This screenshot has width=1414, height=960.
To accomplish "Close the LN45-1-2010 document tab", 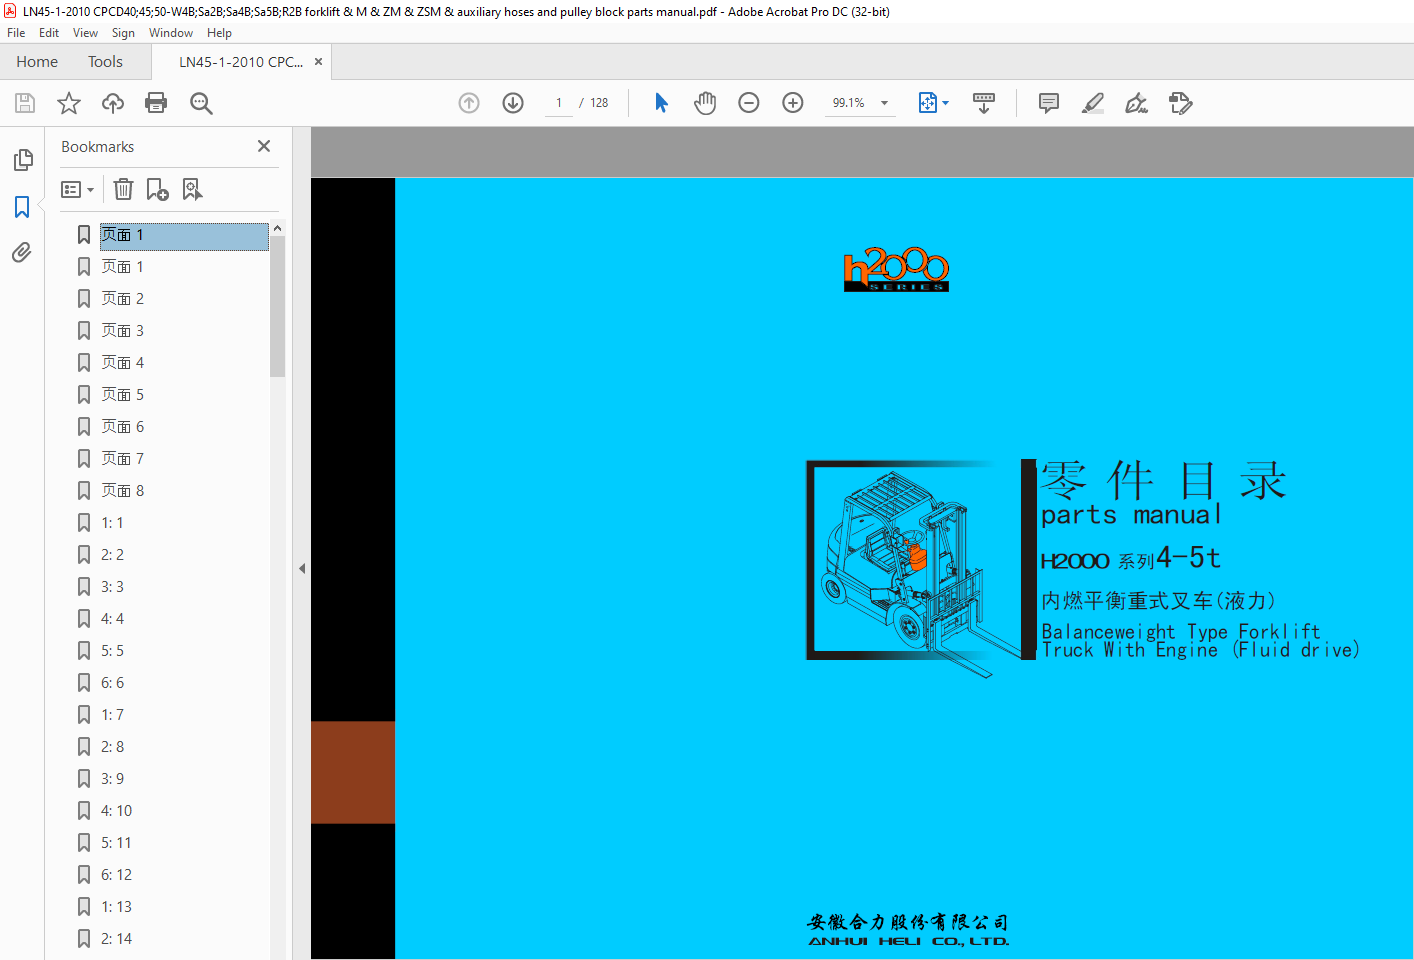I will (318, 62).
